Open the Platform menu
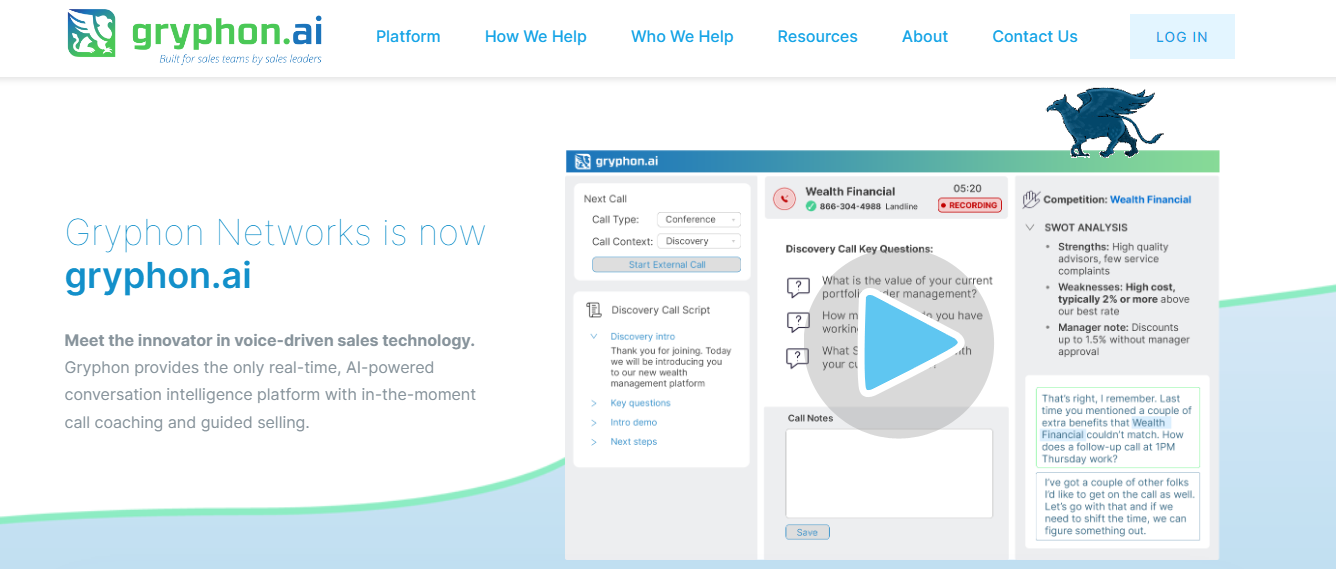1336x569 pixels. tap(408, 37)
